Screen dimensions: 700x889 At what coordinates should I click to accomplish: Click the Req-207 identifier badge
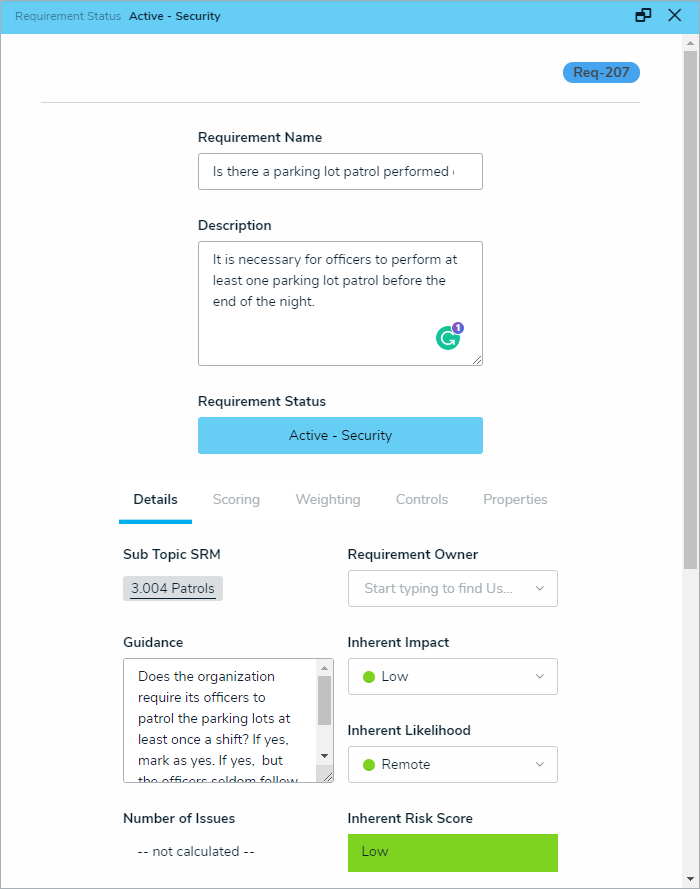click(x=601, y=73)
